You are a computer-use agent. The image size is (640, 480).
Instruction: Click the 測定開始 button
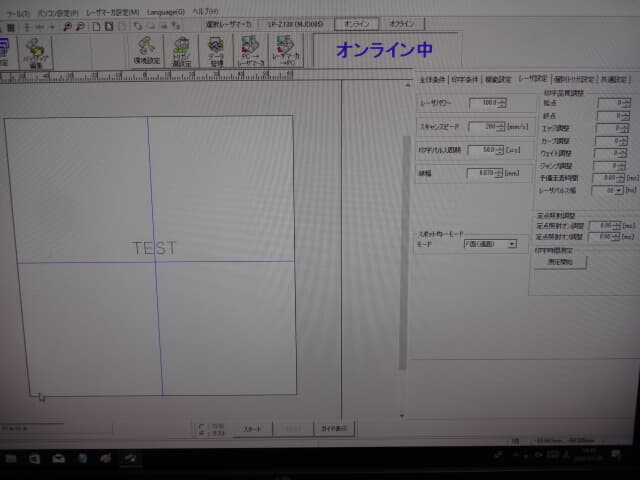[563, 263]
